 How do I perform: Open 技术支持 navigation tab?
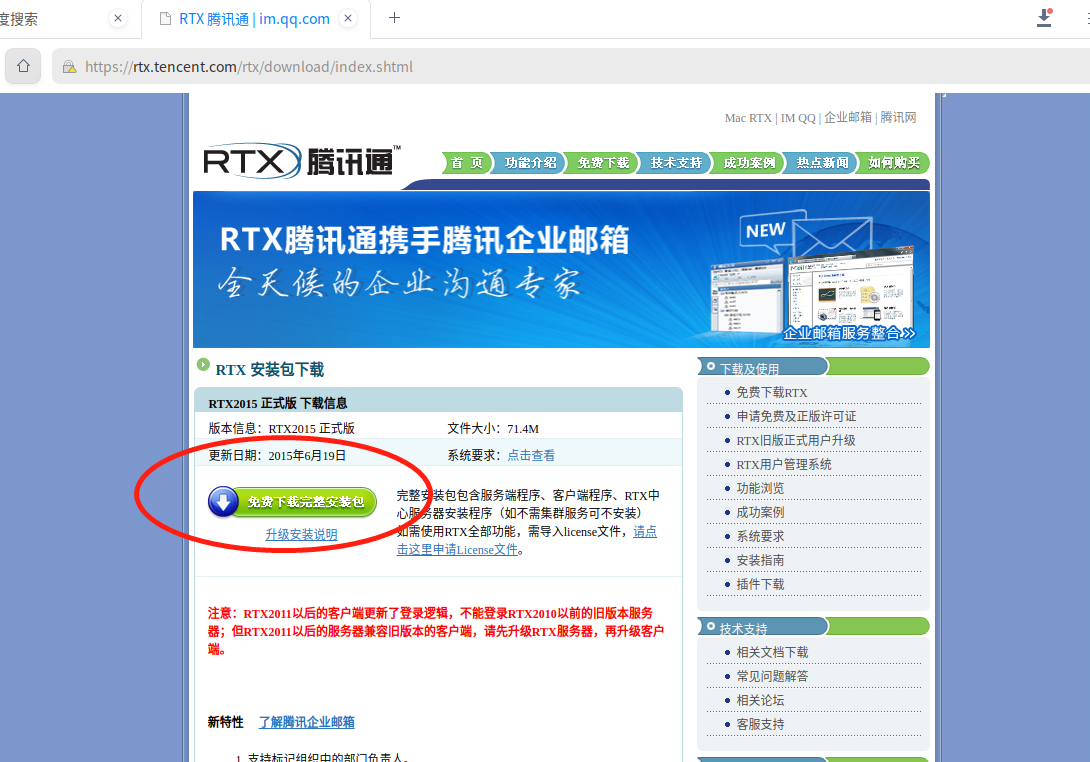(676, 163)
